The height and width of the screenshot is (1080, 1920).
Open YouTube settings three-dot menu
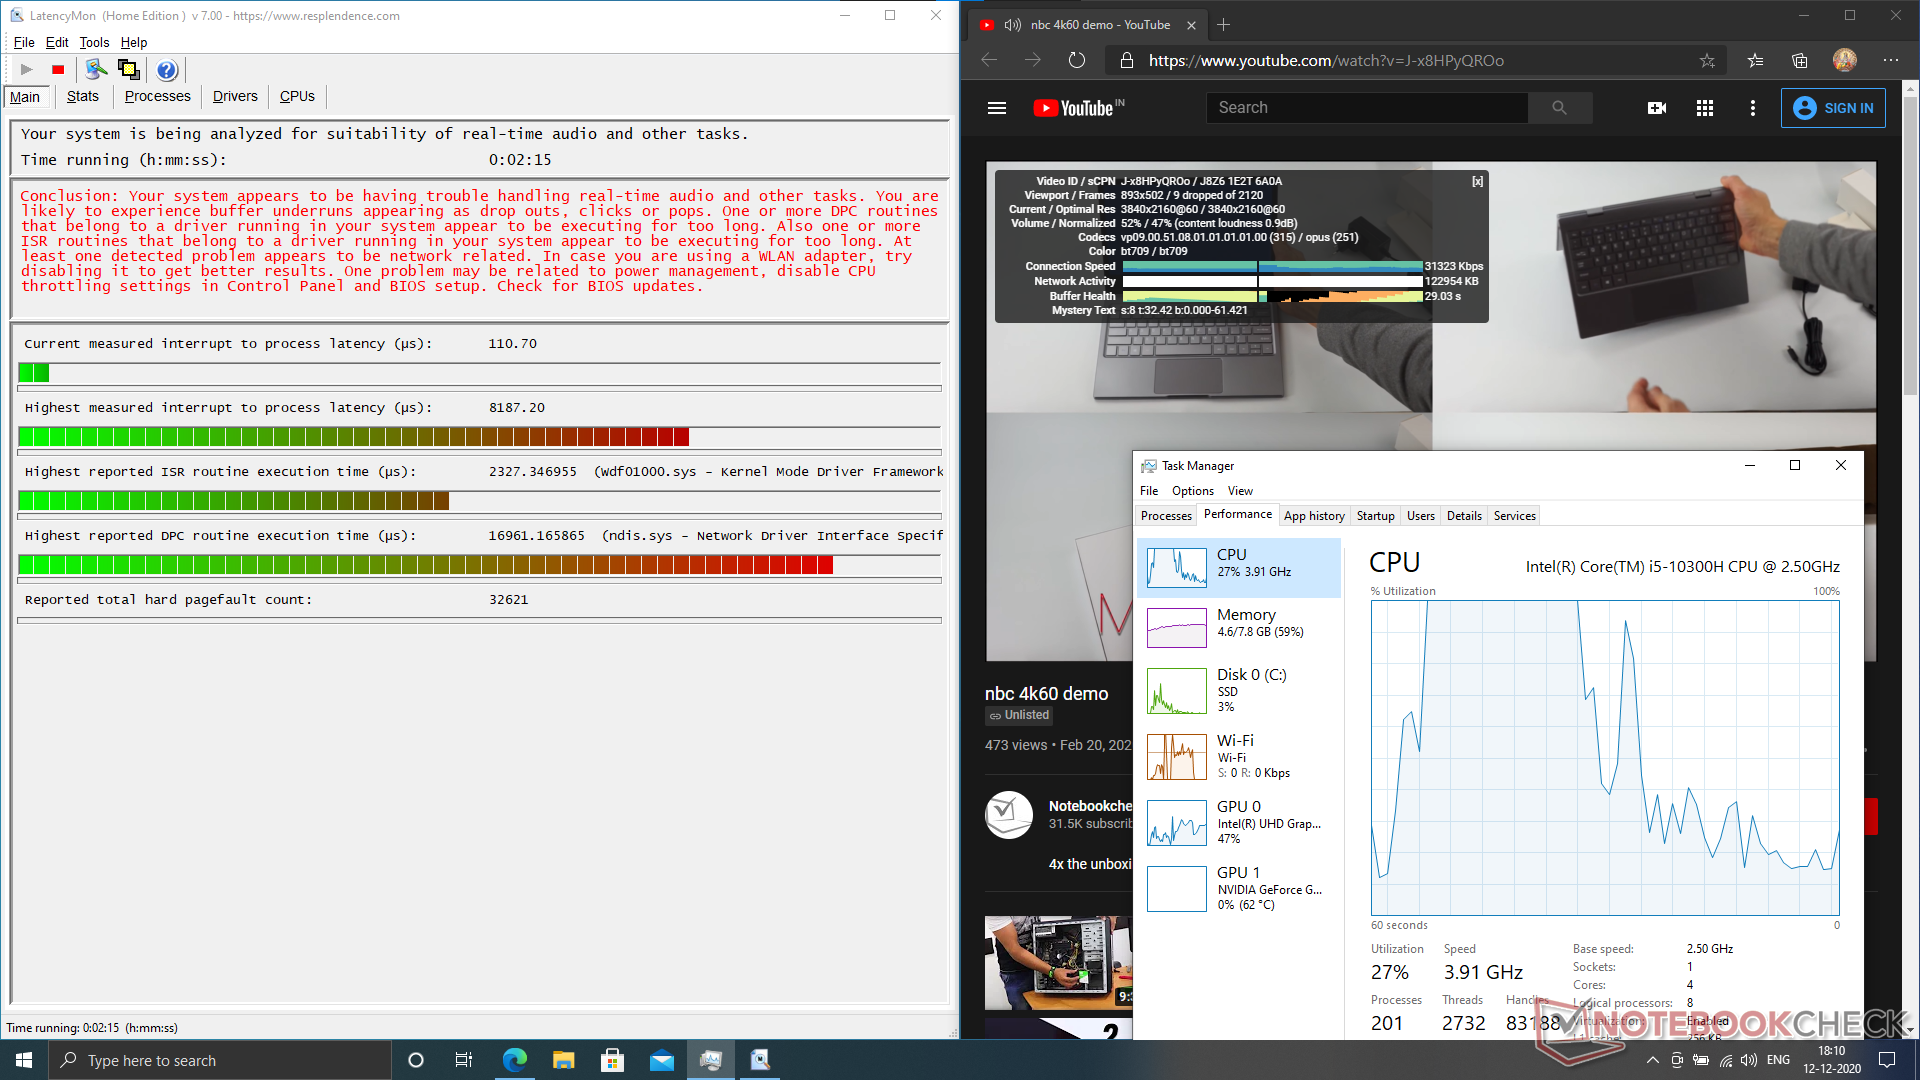pyautogui.click(x=1752, y=108)
